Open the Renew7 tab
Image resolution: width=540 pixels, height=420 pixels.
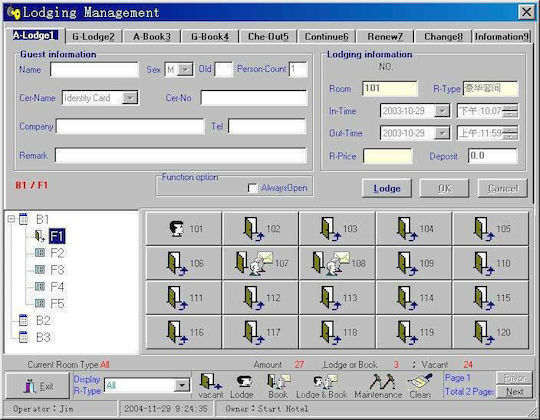pos(385,37)
